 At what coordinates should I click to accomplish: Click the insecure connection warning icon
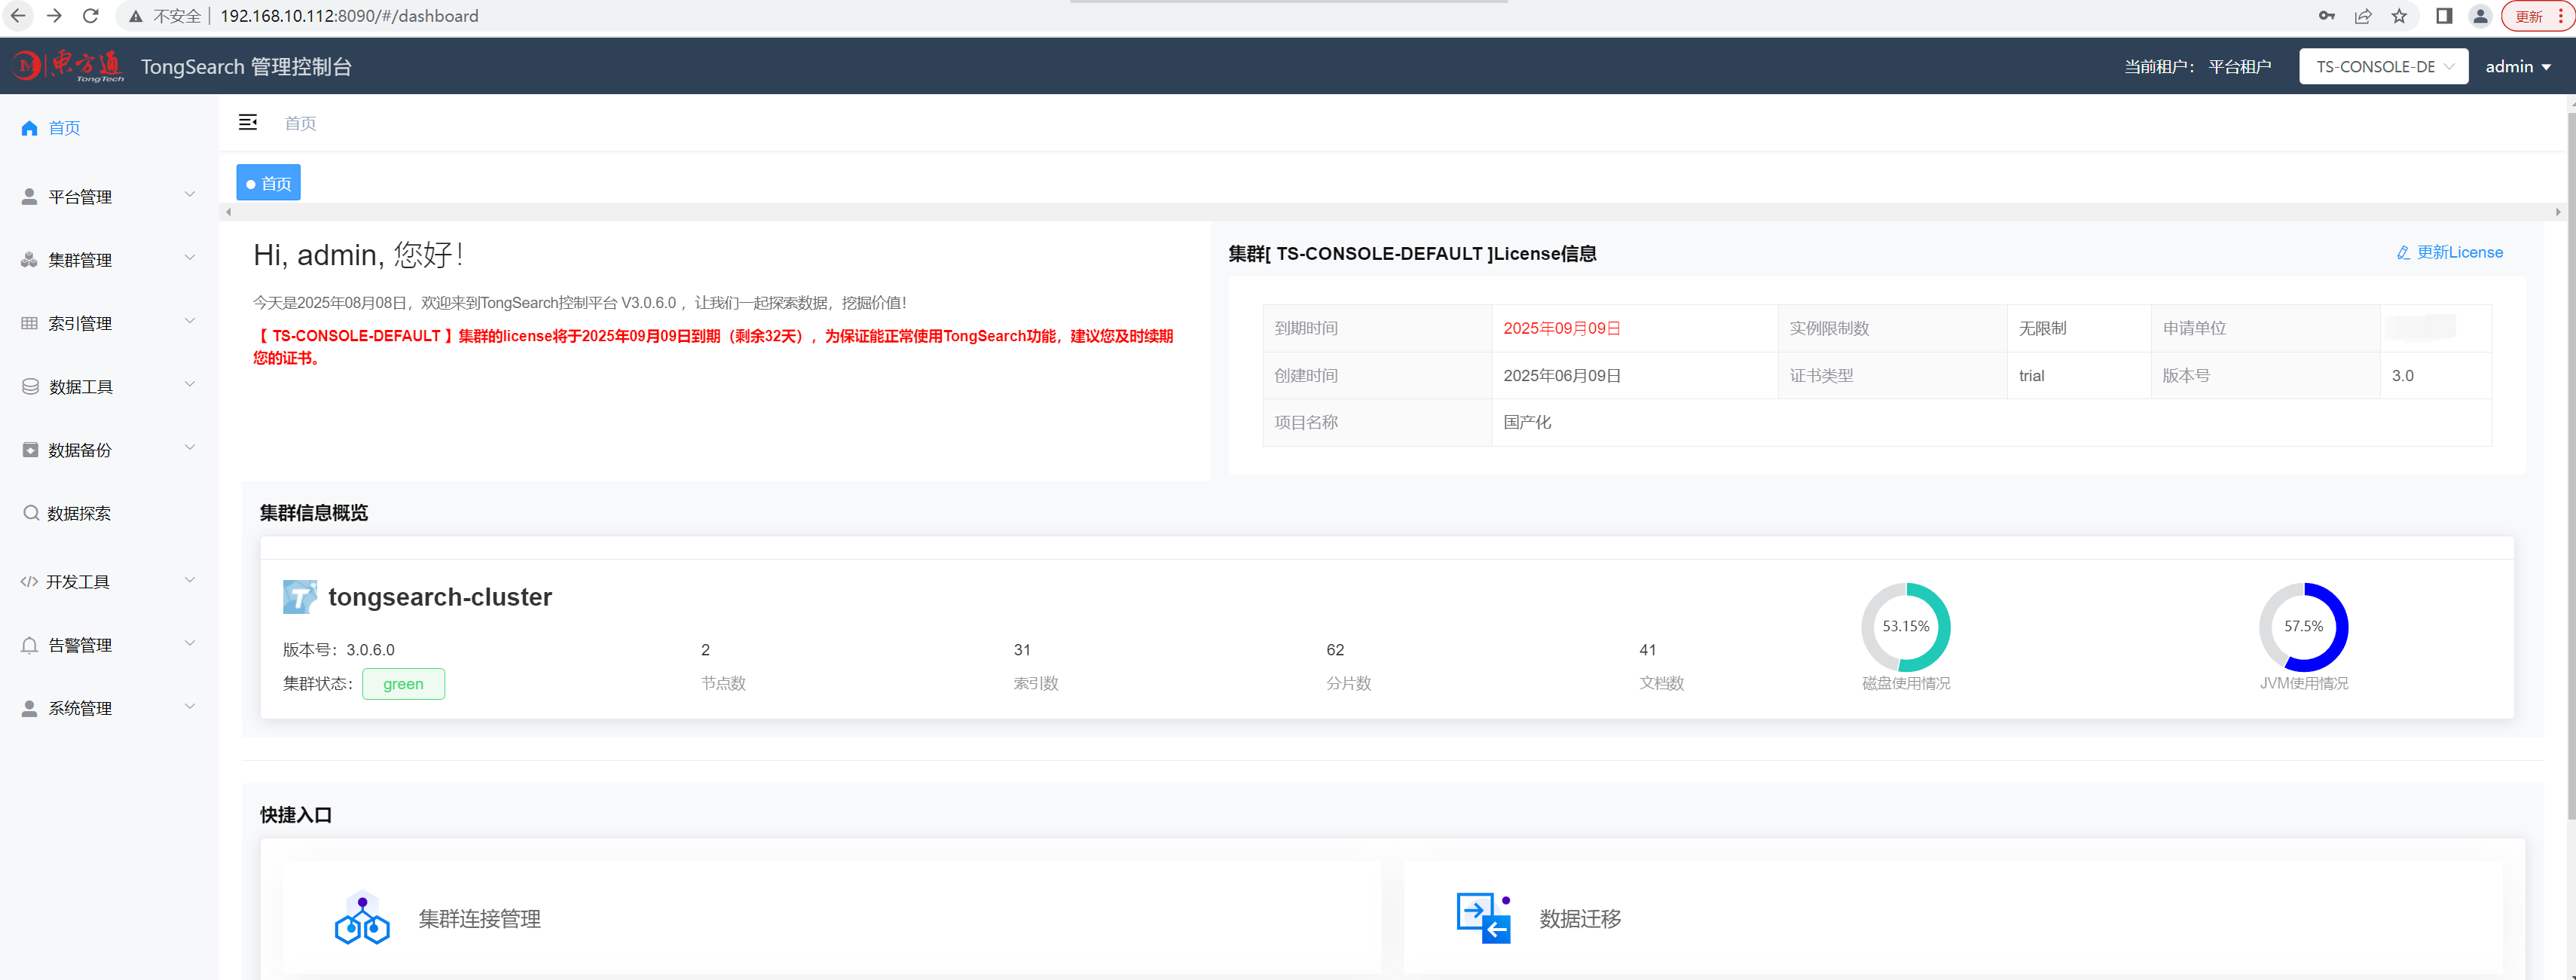(x=135, y=16)
